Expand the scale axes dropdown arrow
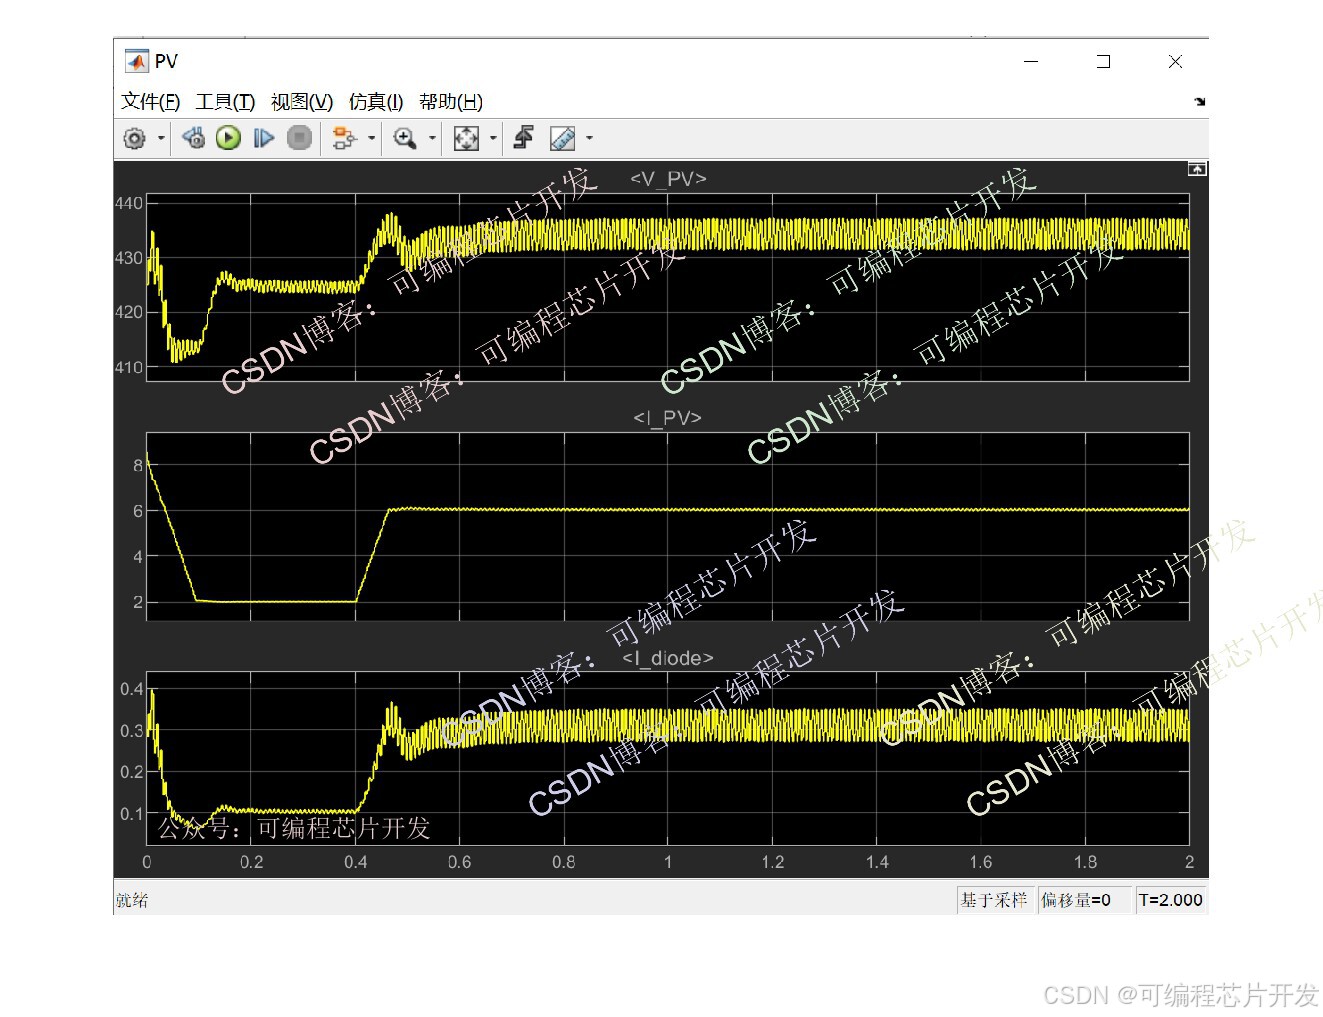This screenshot has height=1017, width=1323. click(x=493, y=138)
